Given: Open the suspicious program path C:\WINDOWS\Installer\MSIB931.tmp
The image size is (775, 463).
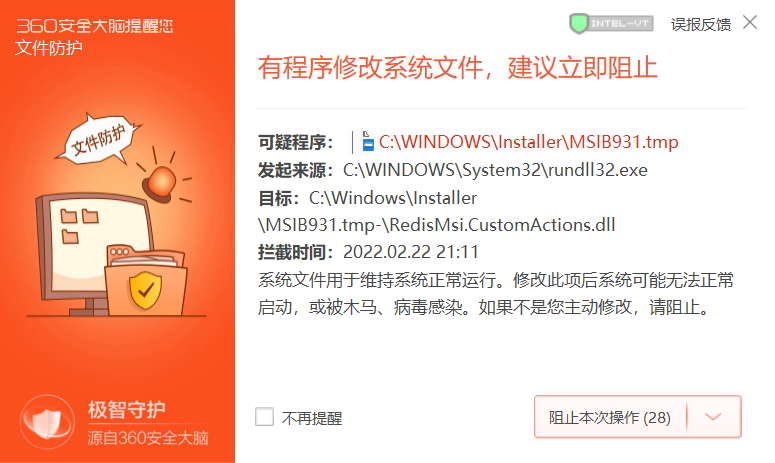Looking at the screenshot, I should point(528,142).
